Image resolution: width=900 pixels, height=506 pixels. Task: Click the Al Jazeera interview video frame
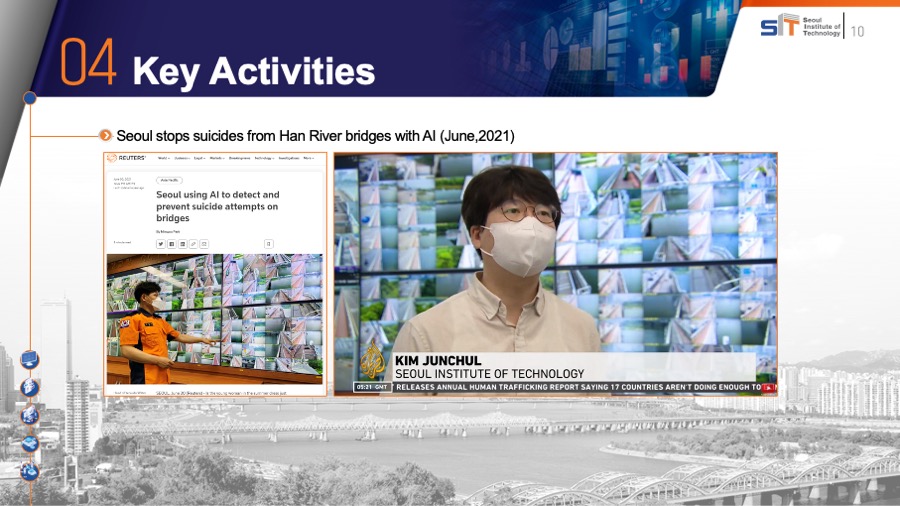556,274
